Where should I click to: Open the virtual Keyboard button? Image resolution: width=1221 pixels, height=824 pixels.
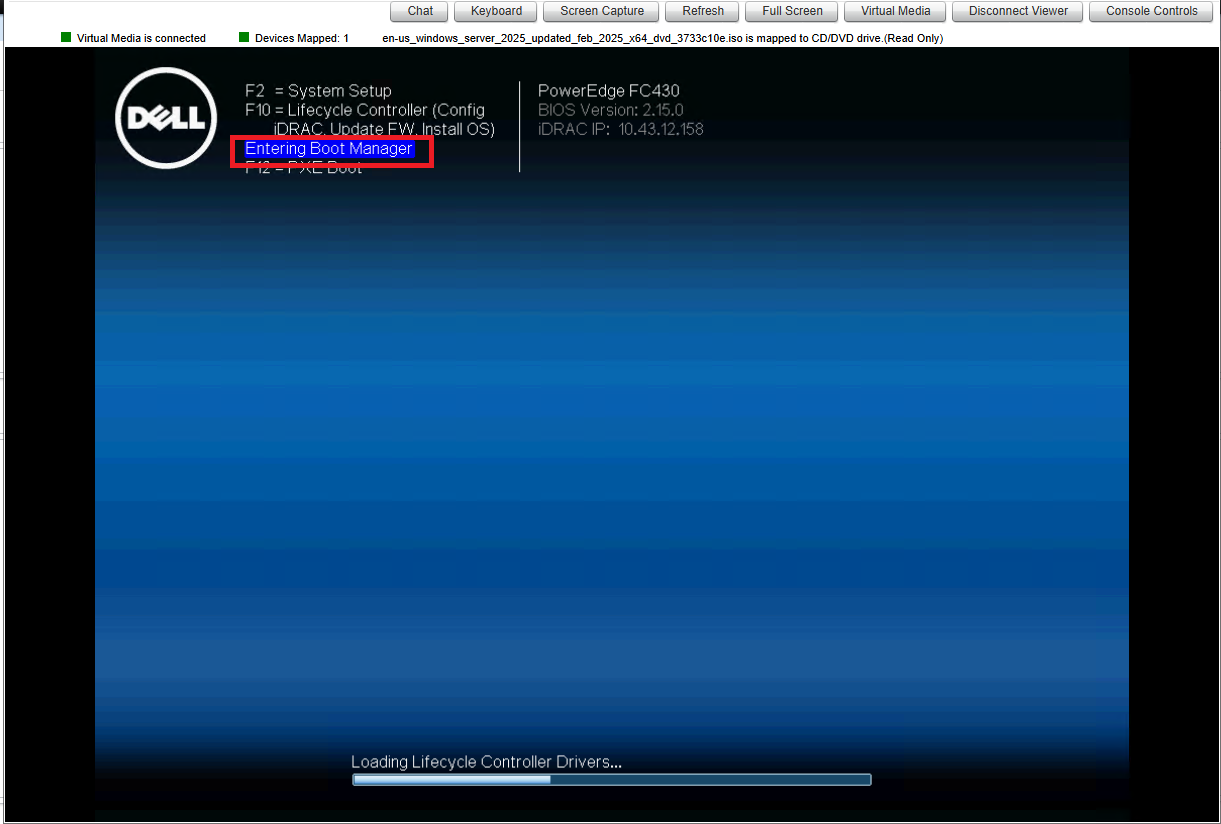coord(496,11)
